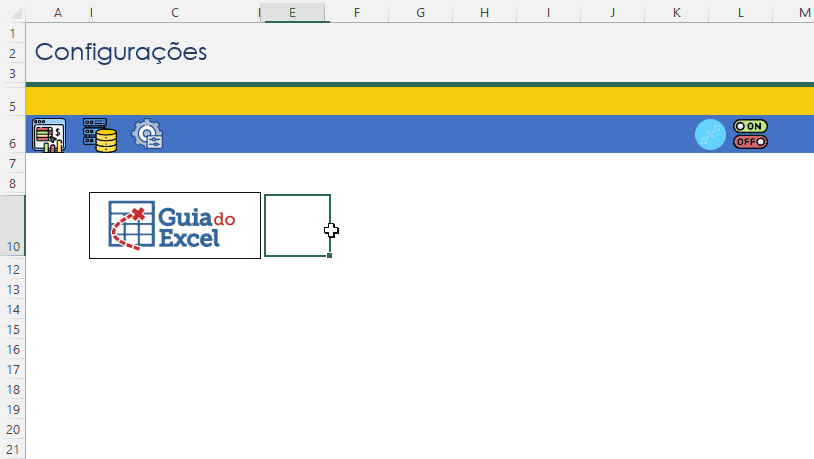
Task: Click the light blue circle icon
Action: (710, 134)
